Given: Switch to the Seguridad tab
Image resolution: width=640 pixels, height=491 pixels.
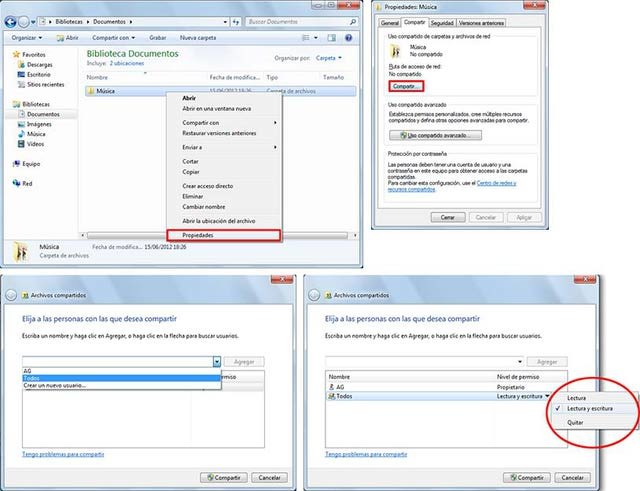Looking at the screenshot, I should pos(442,23).
